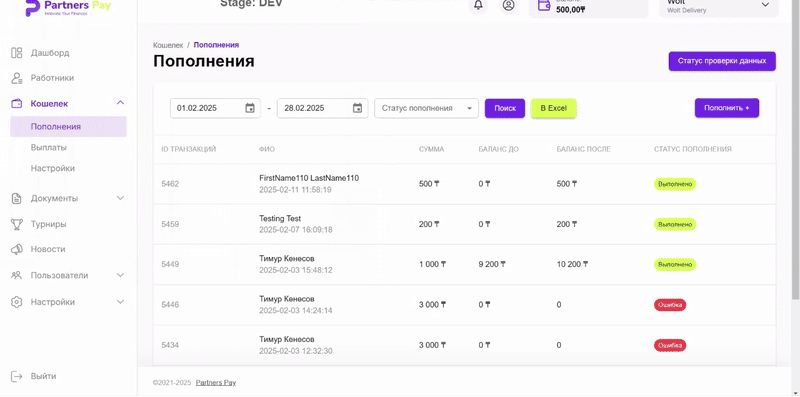
Task: Click the БАЛАНС ПОСЛЕ column header
Action: pyautogui.click(x=584, y=150)
